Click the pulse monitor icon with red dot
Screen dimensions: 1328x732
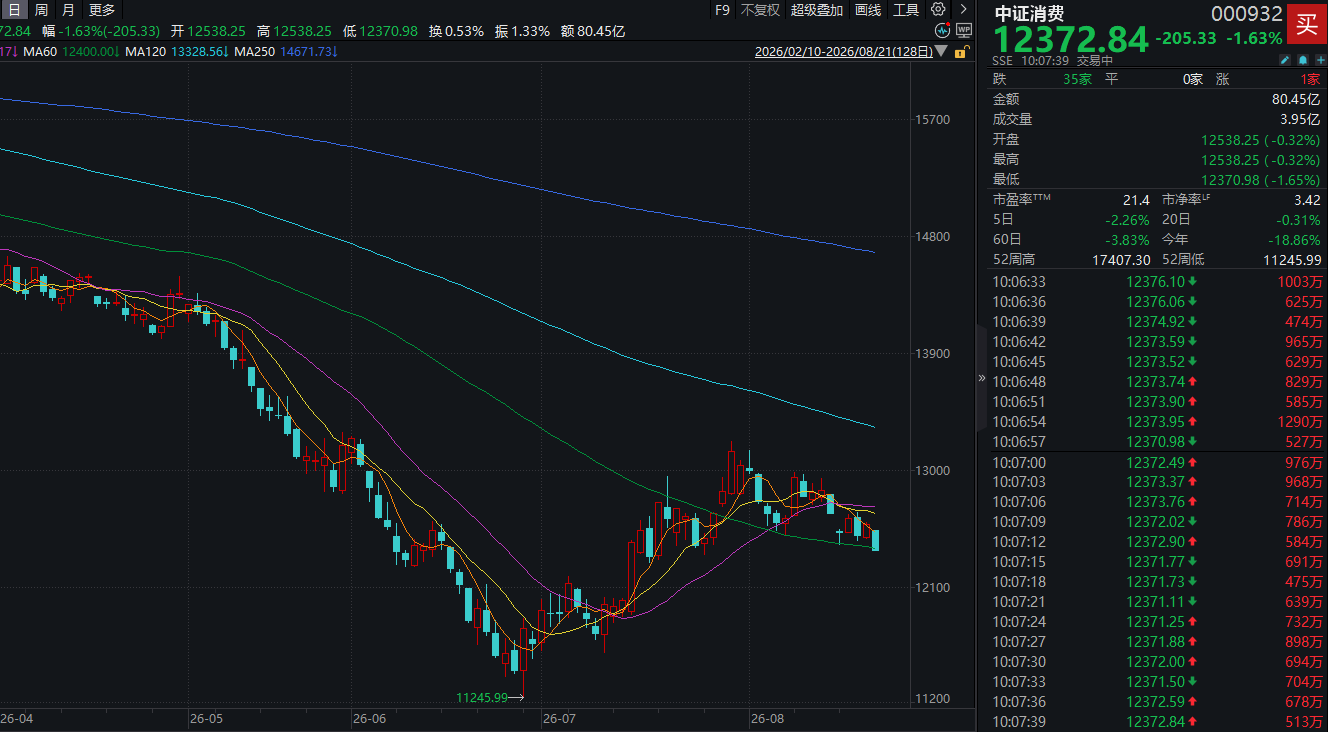[x=943, y=31]
